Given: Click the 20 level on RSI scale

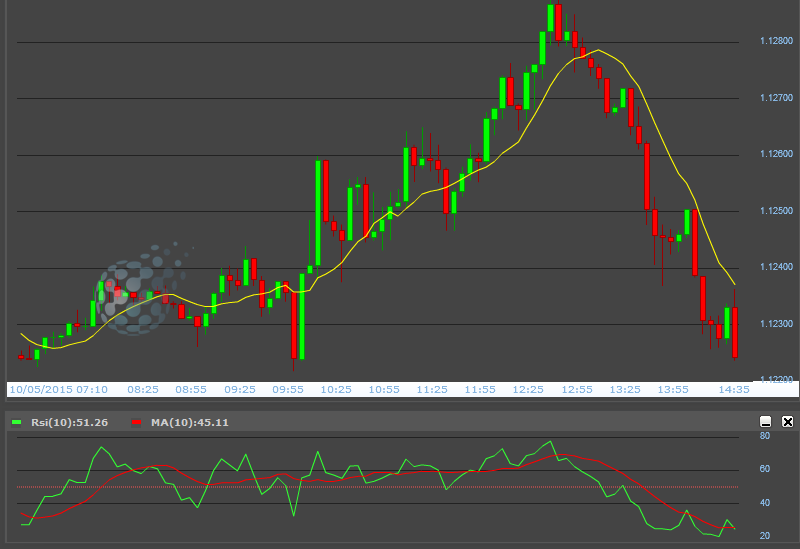Looking at the screenshot, I should [764, 536].
